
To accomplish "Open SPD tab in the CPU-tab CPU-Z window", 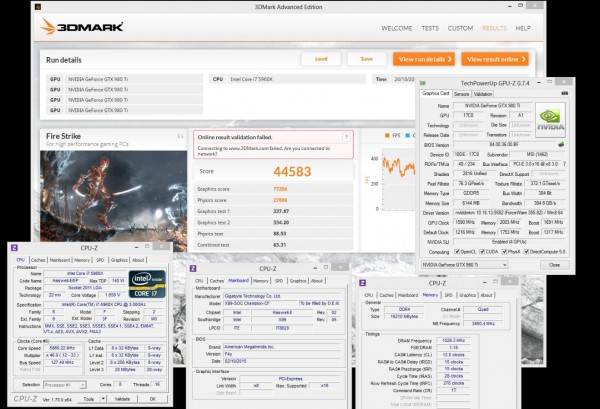I will [100, 260].
